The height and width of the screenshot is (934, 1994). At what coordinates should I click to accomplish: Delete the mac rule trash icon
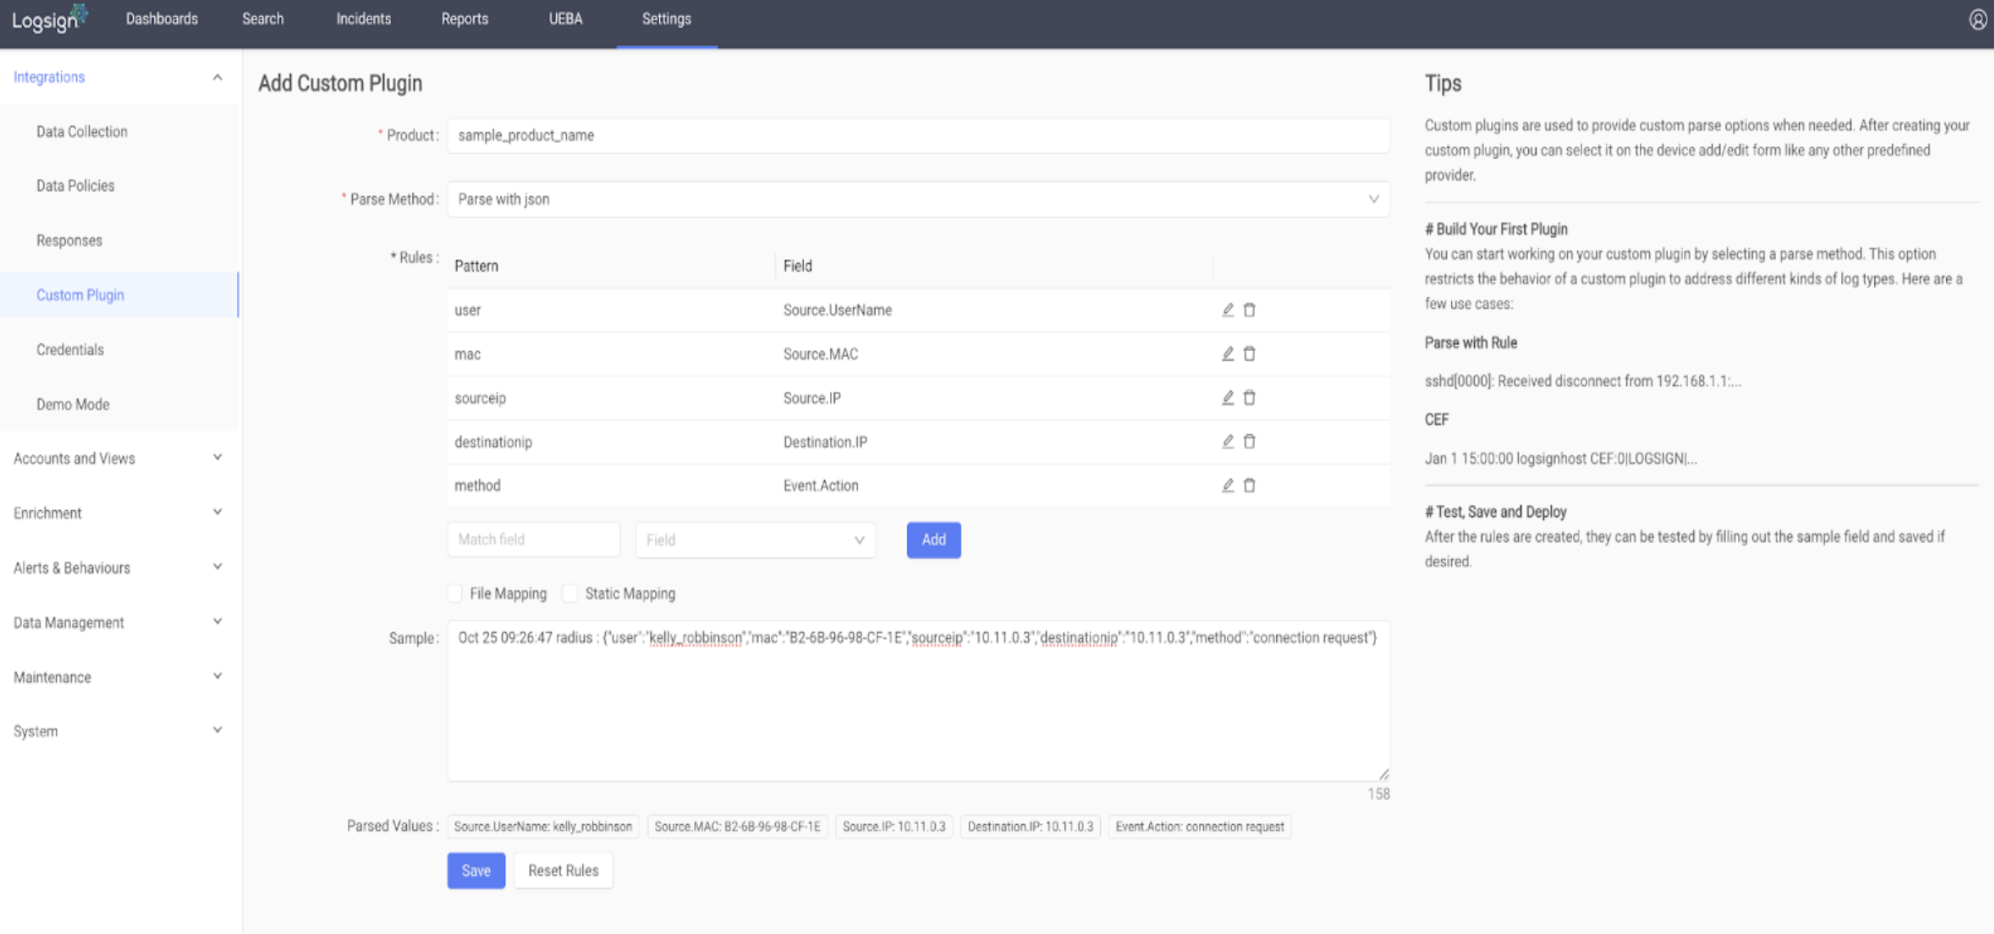click(x=1249, y=354)
